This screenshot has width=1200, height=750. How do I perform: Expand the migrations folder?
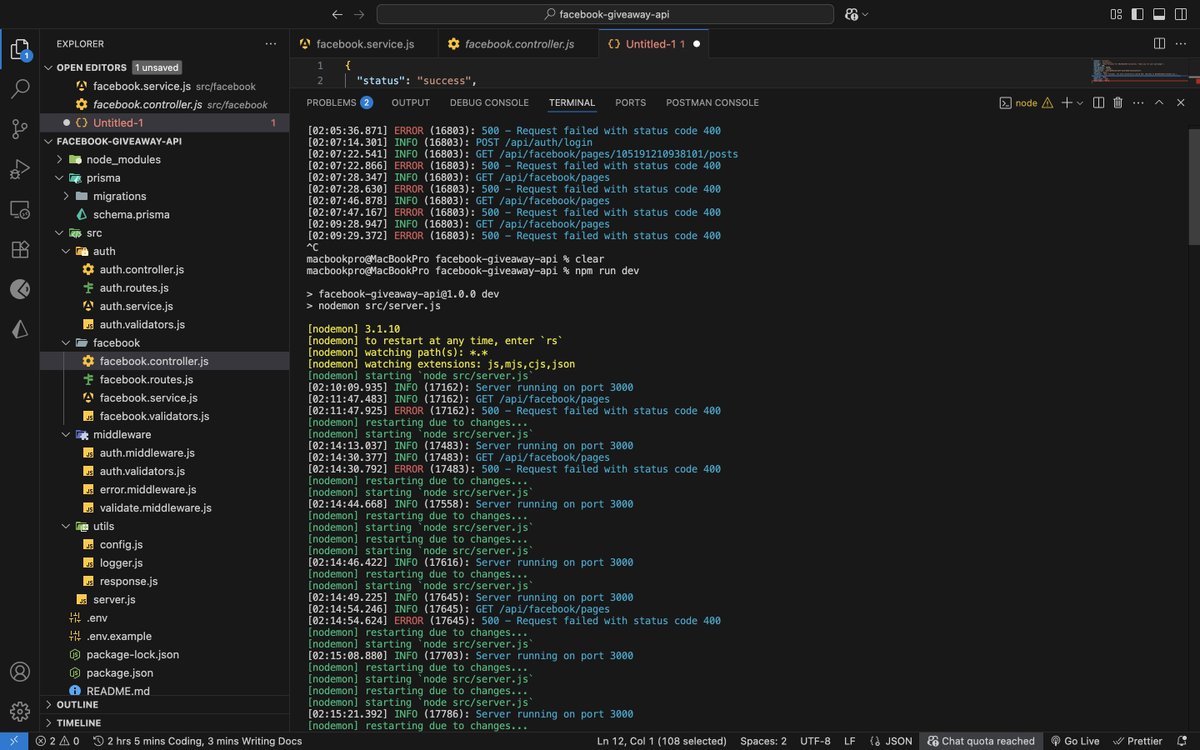point(66,196)
